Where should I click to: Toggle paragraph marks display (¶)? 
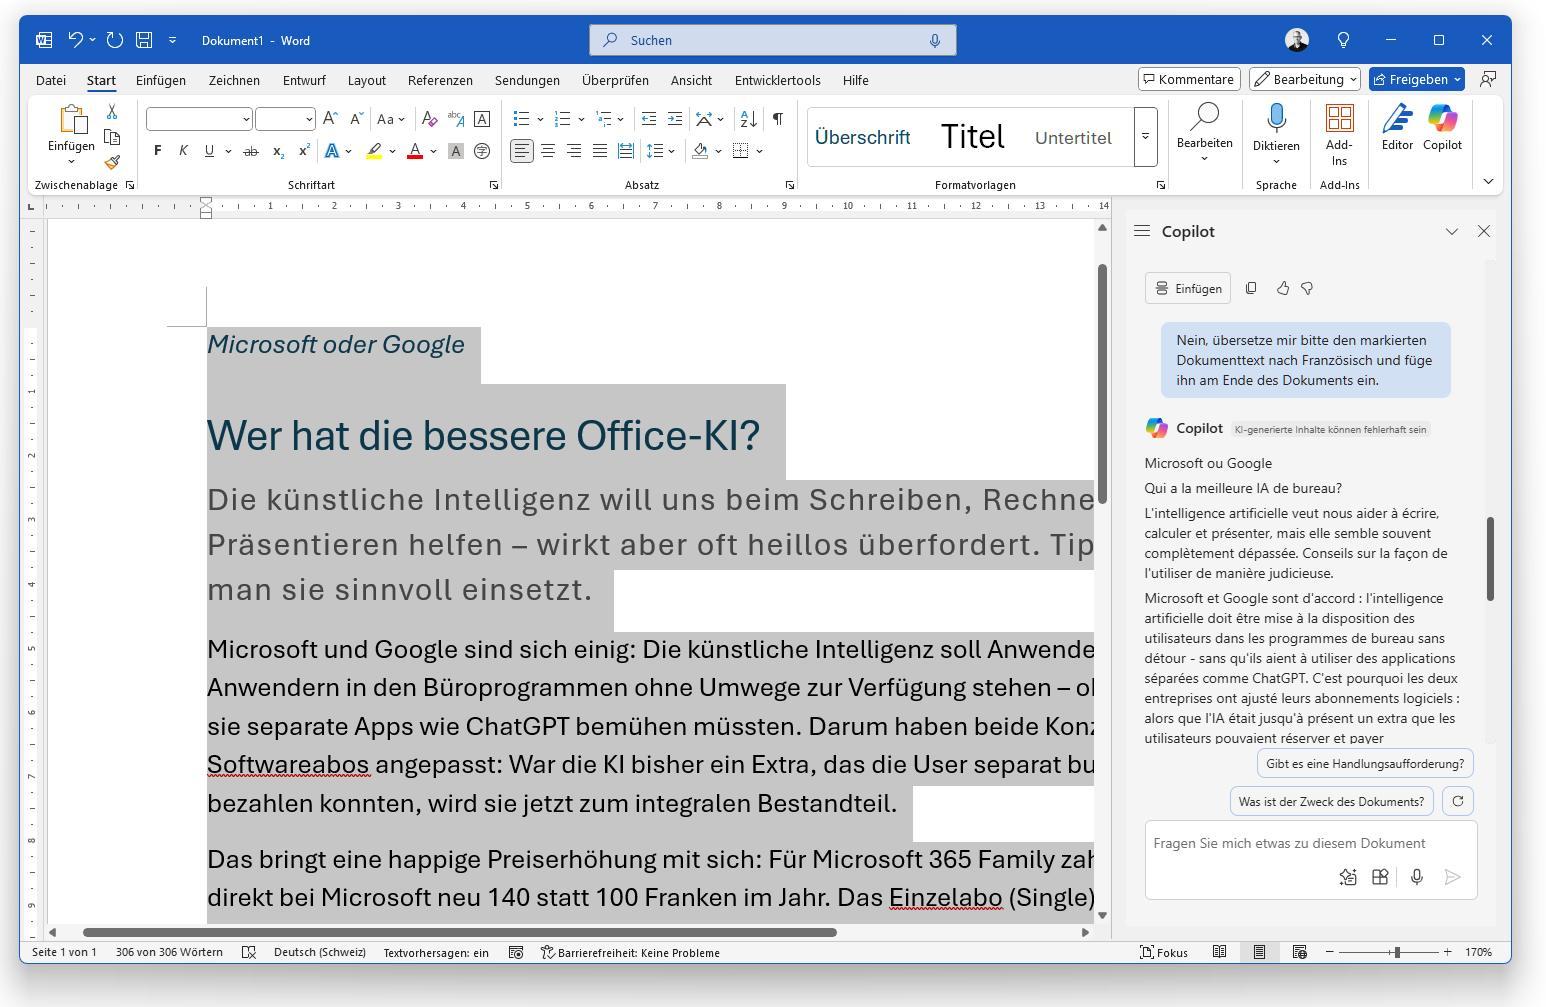[x=777, y=119]
